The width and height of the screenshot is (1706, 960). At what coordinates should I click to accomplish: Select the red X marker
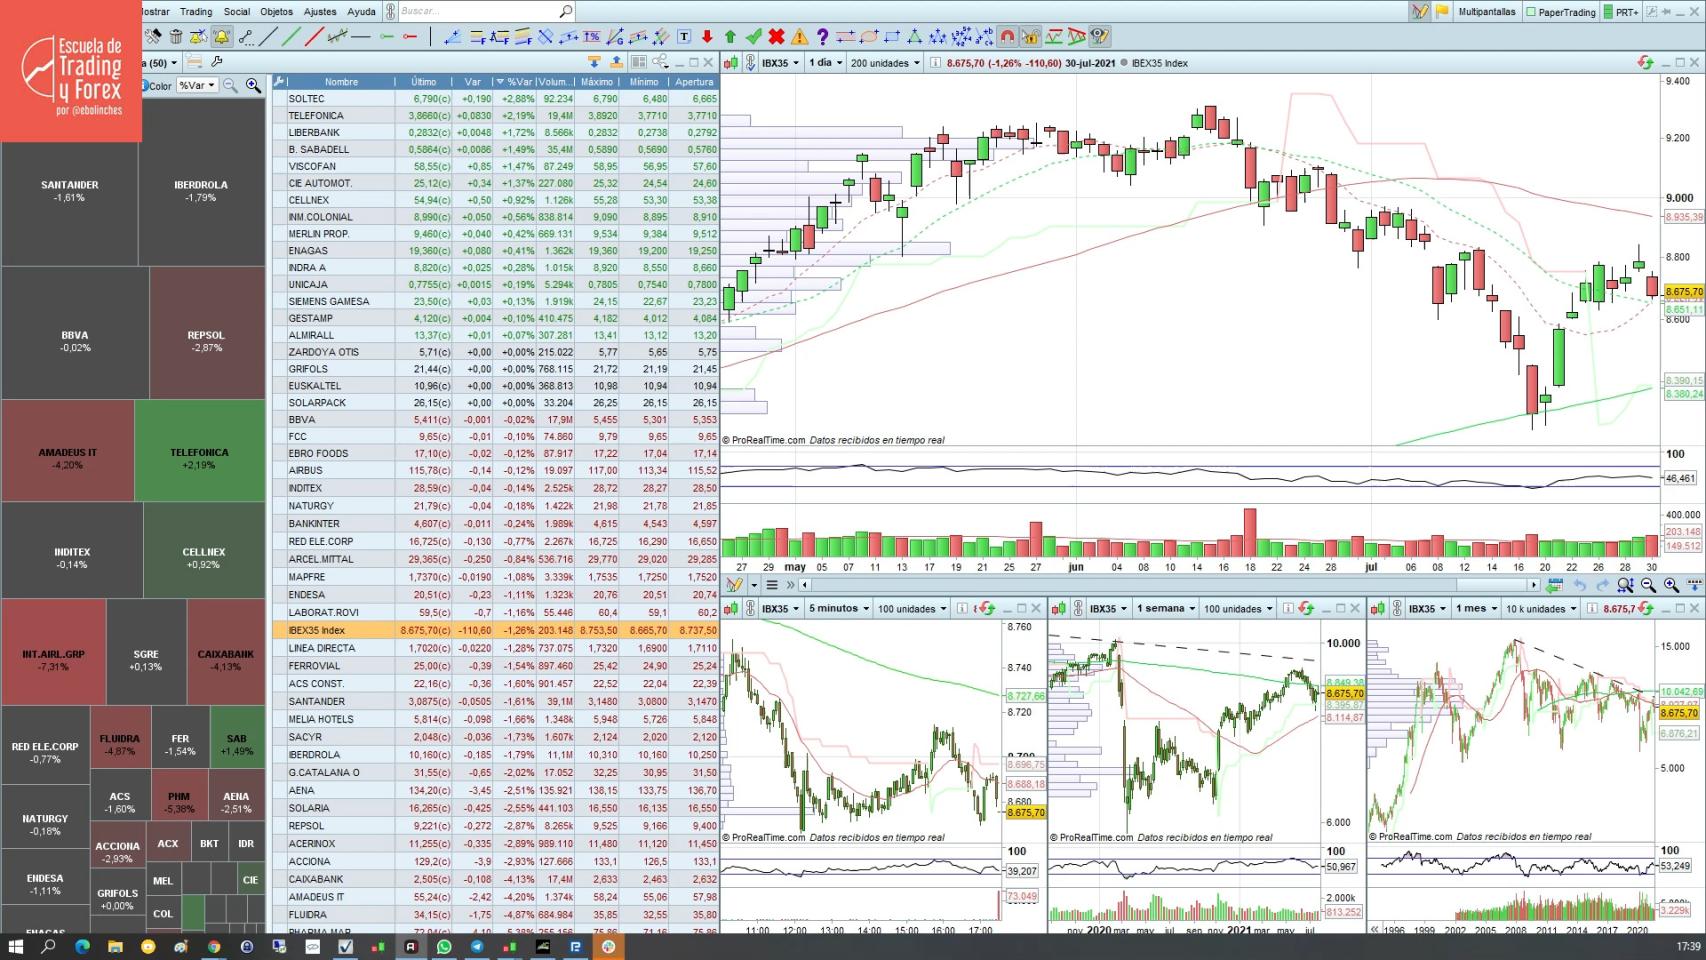coord(776,37)
